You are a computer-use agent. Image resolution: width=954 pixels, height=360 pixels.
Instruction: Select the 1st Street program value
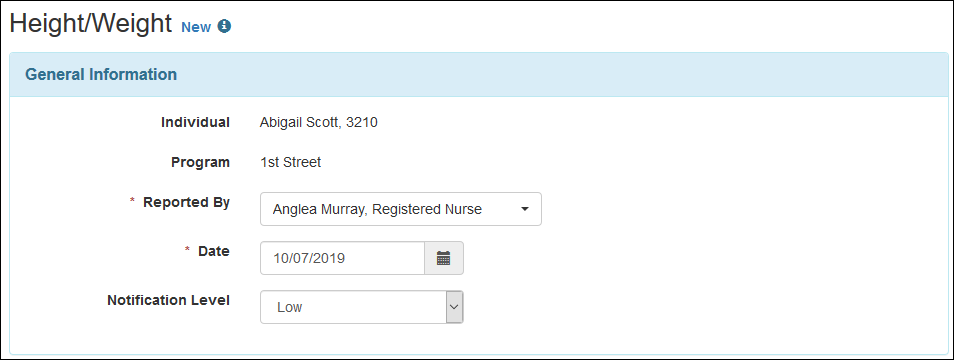(290, 162)
